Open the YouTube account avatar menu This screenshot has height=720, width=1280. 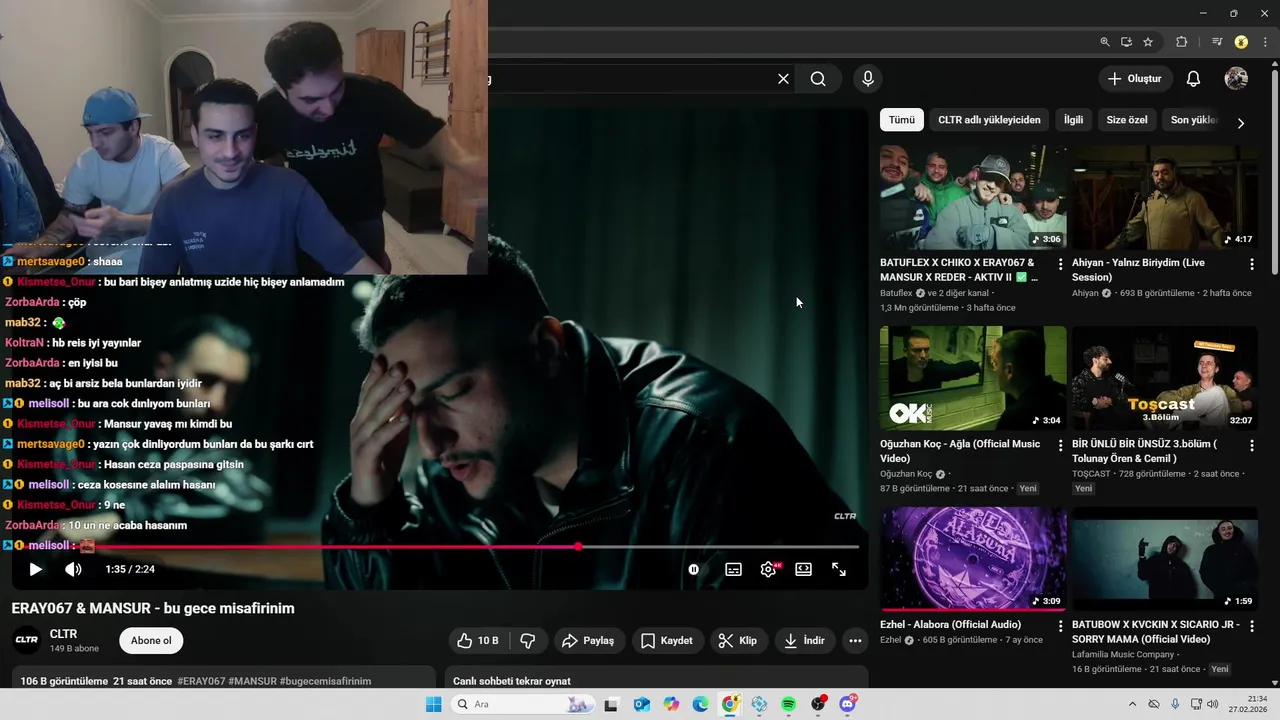point(1236,79)
